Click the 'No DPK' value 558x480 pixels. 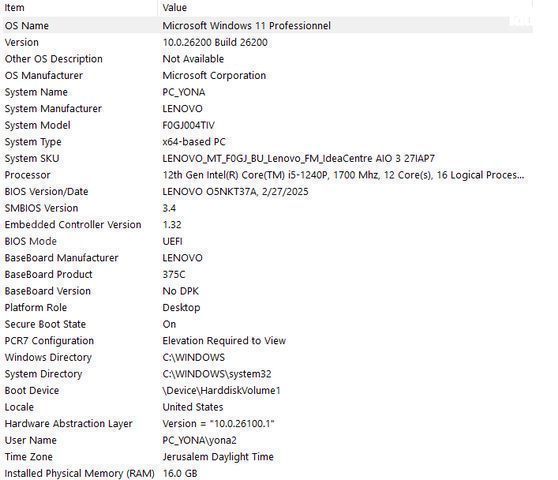pos(180,291)
